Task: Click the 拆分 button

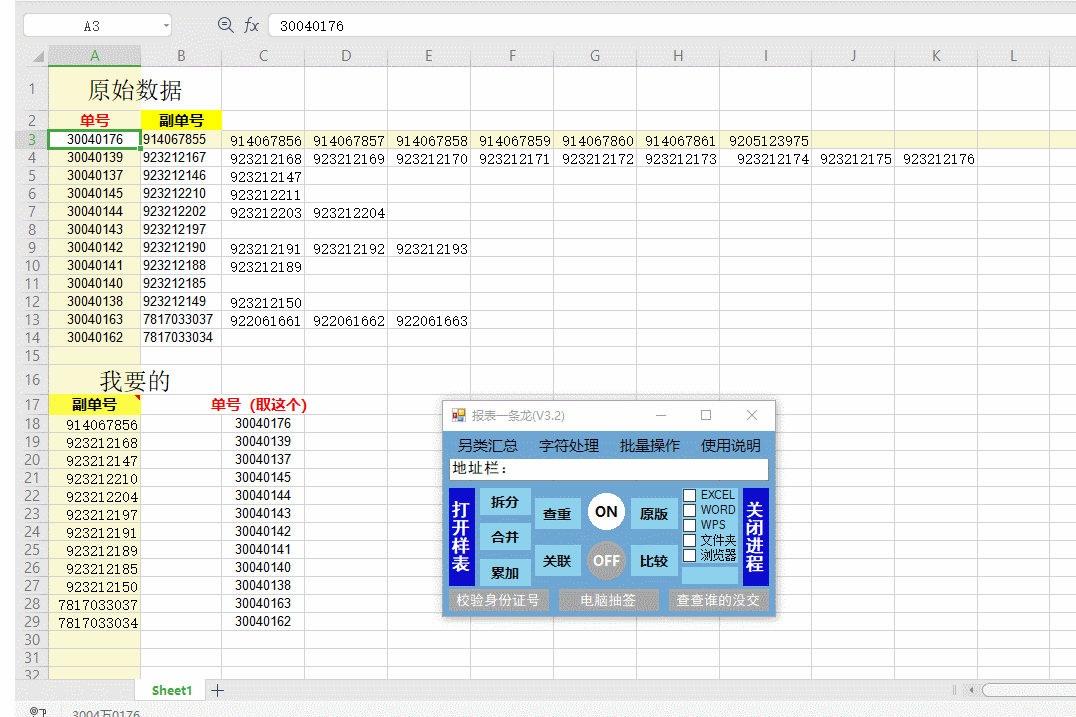Action: [505, 502]
